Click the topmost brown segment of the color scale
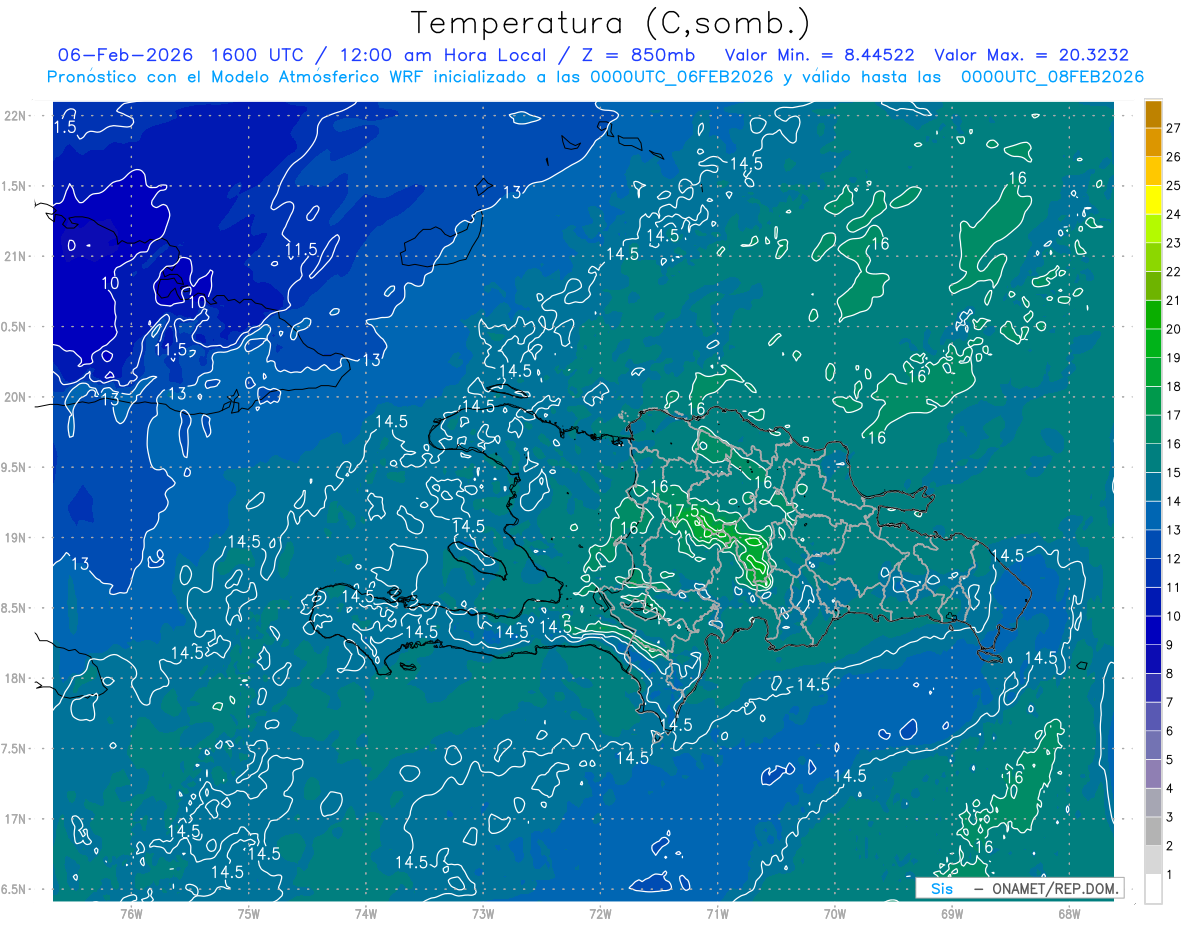This screenshot has height=927, width=1200. tap(1153, 114)
